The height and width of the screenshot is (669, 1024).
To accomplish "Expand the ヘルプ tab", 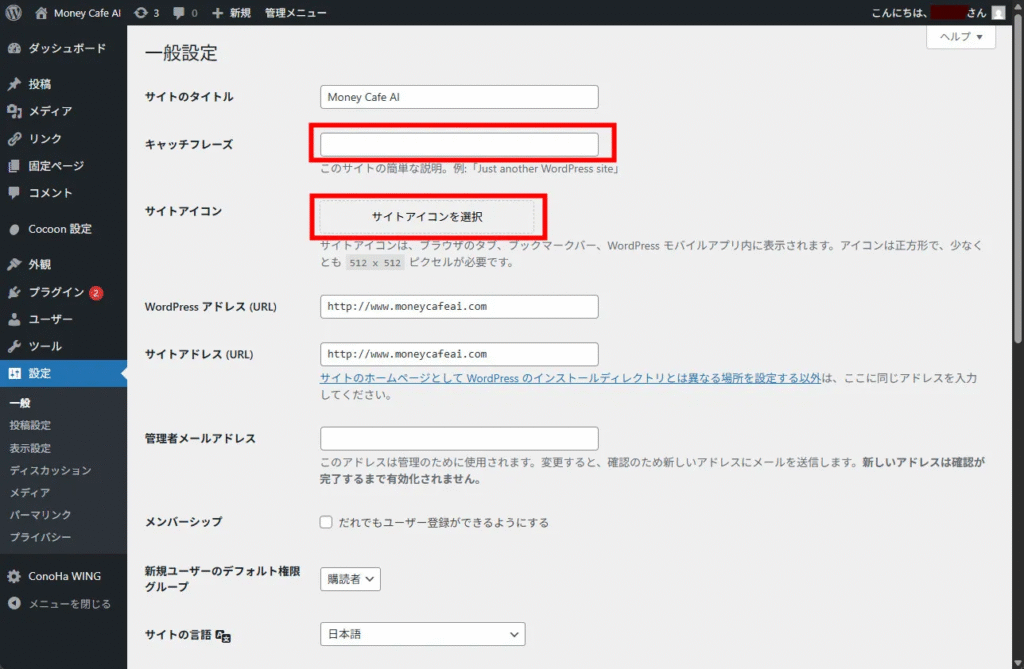I will point(961,37).
